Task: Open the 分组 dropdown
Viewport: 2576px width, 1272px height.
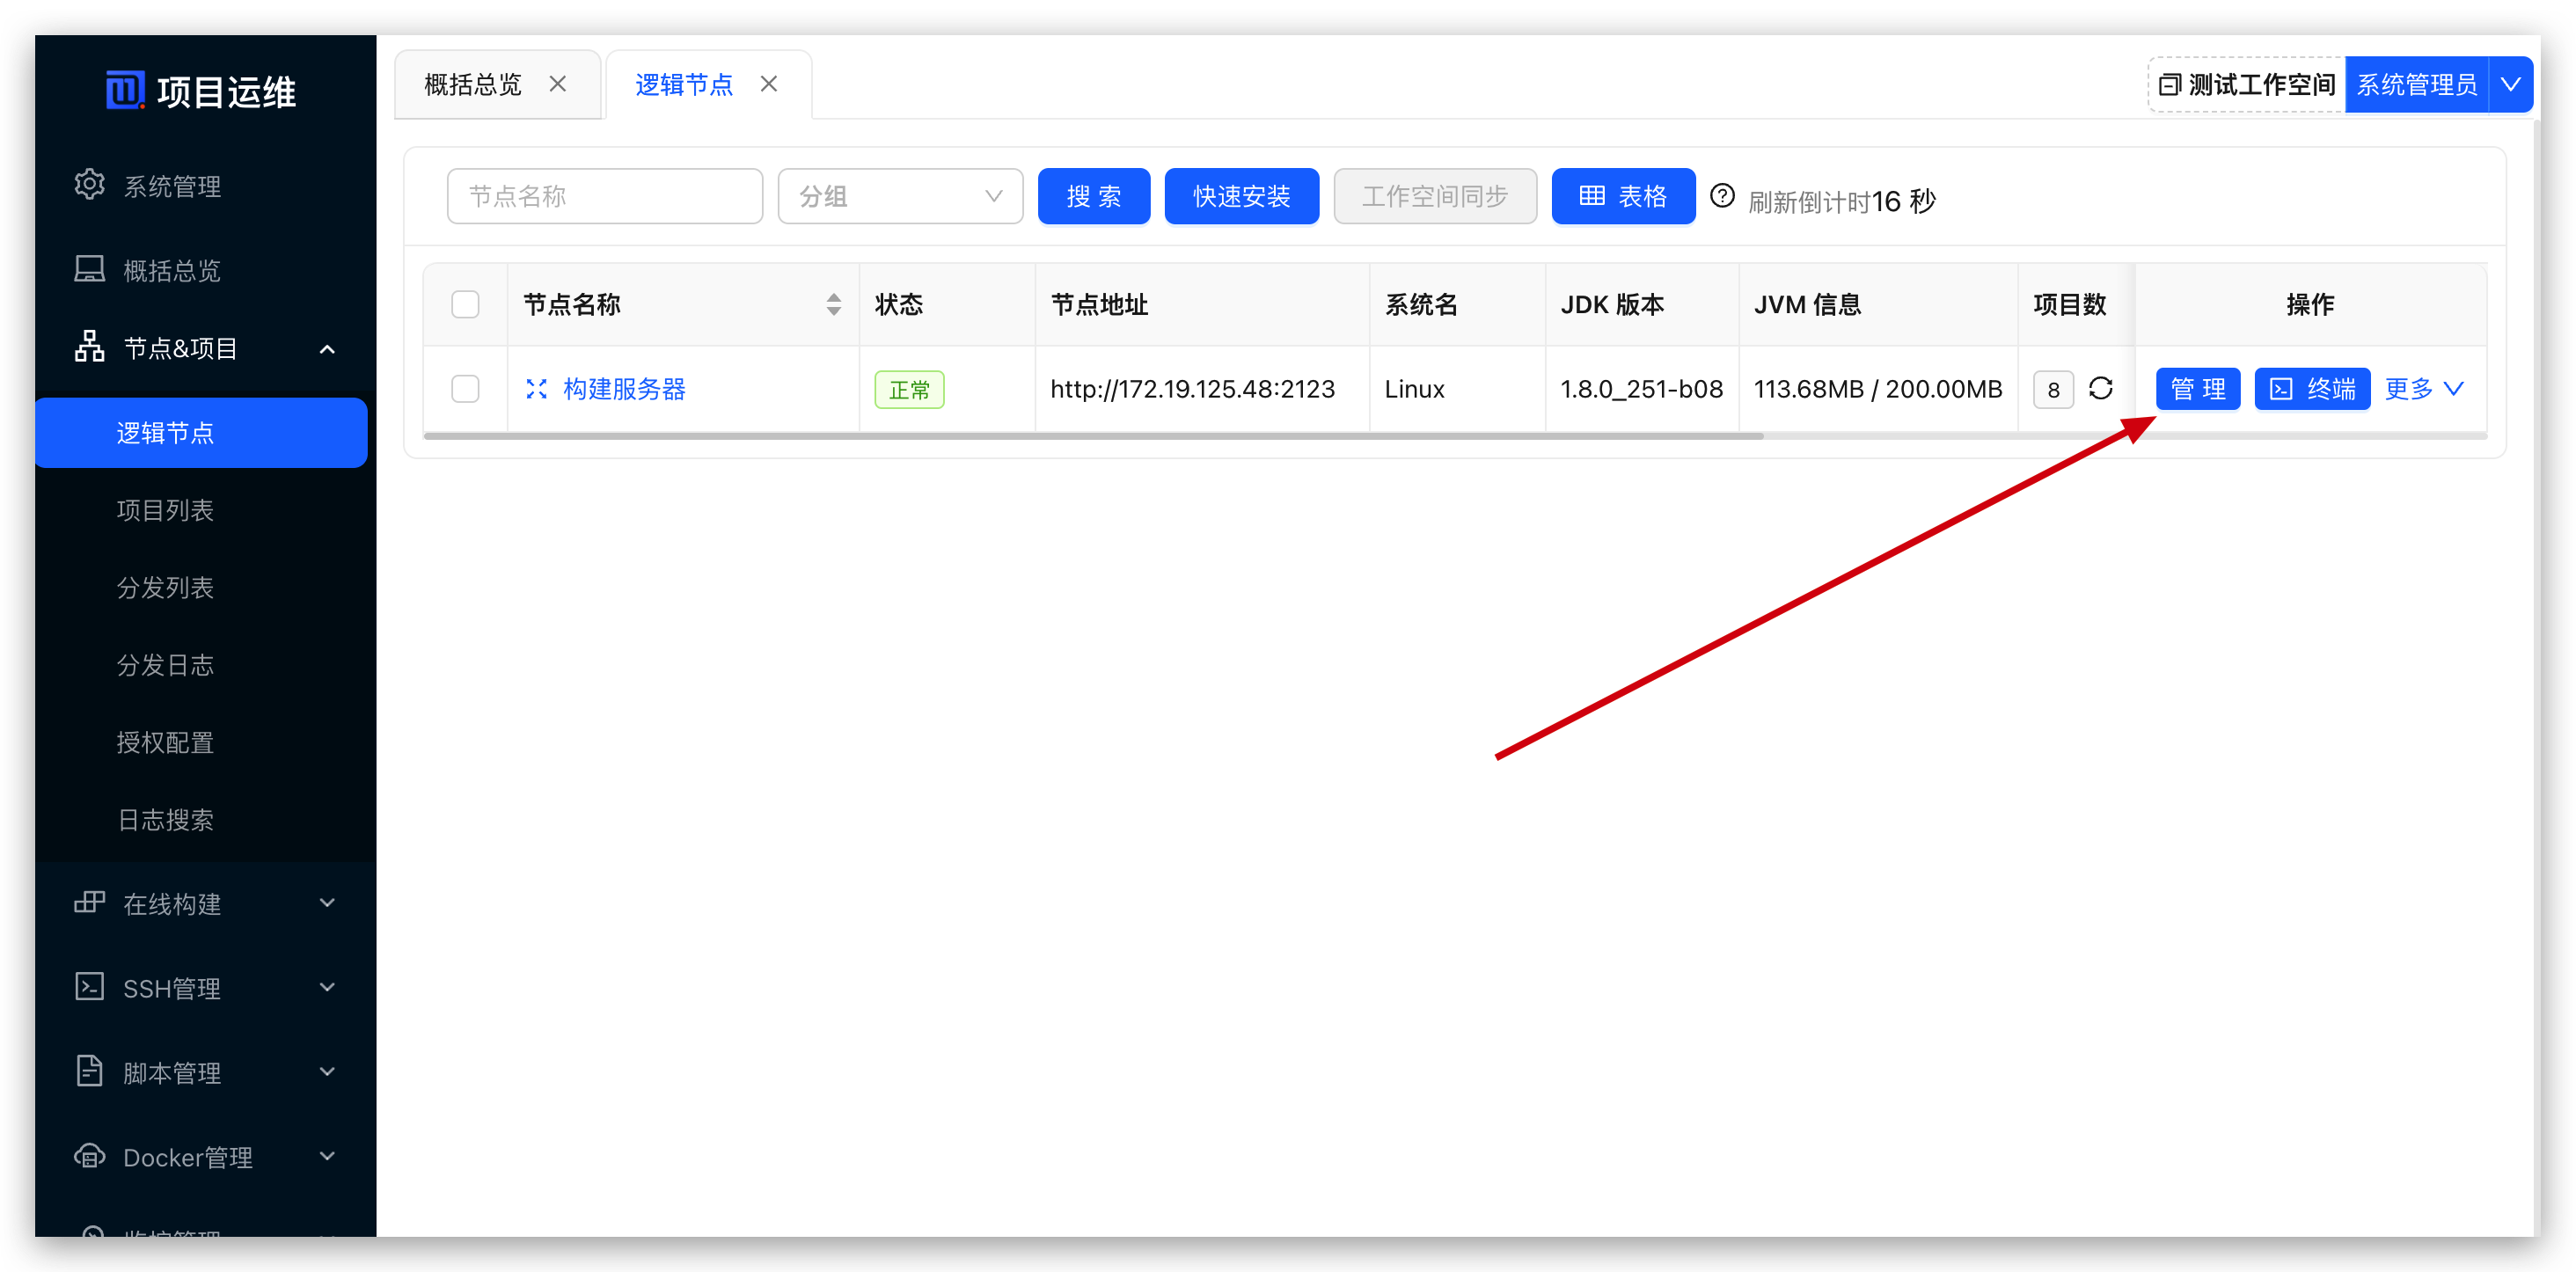Action: pyautogui.click(x=900, y=196)
